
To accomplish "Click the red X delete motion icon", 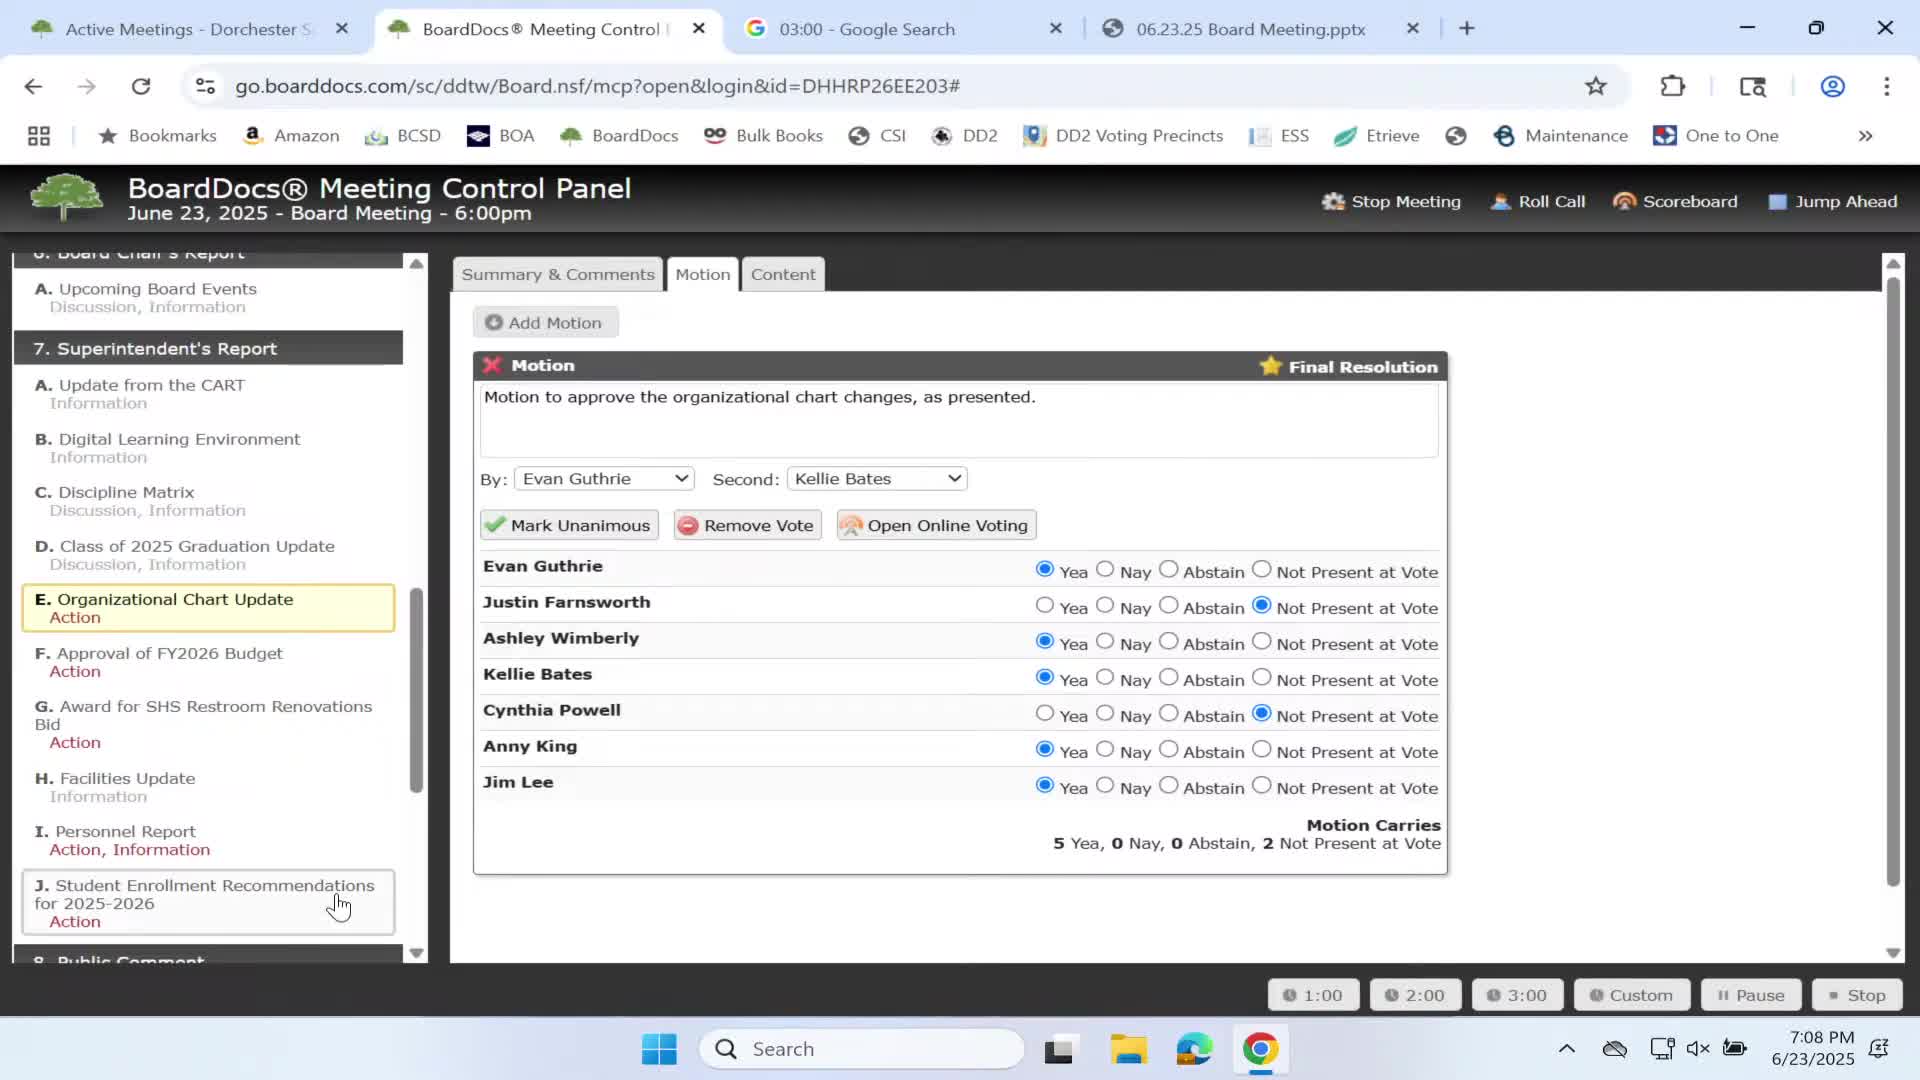I will (x=492, y=365).
